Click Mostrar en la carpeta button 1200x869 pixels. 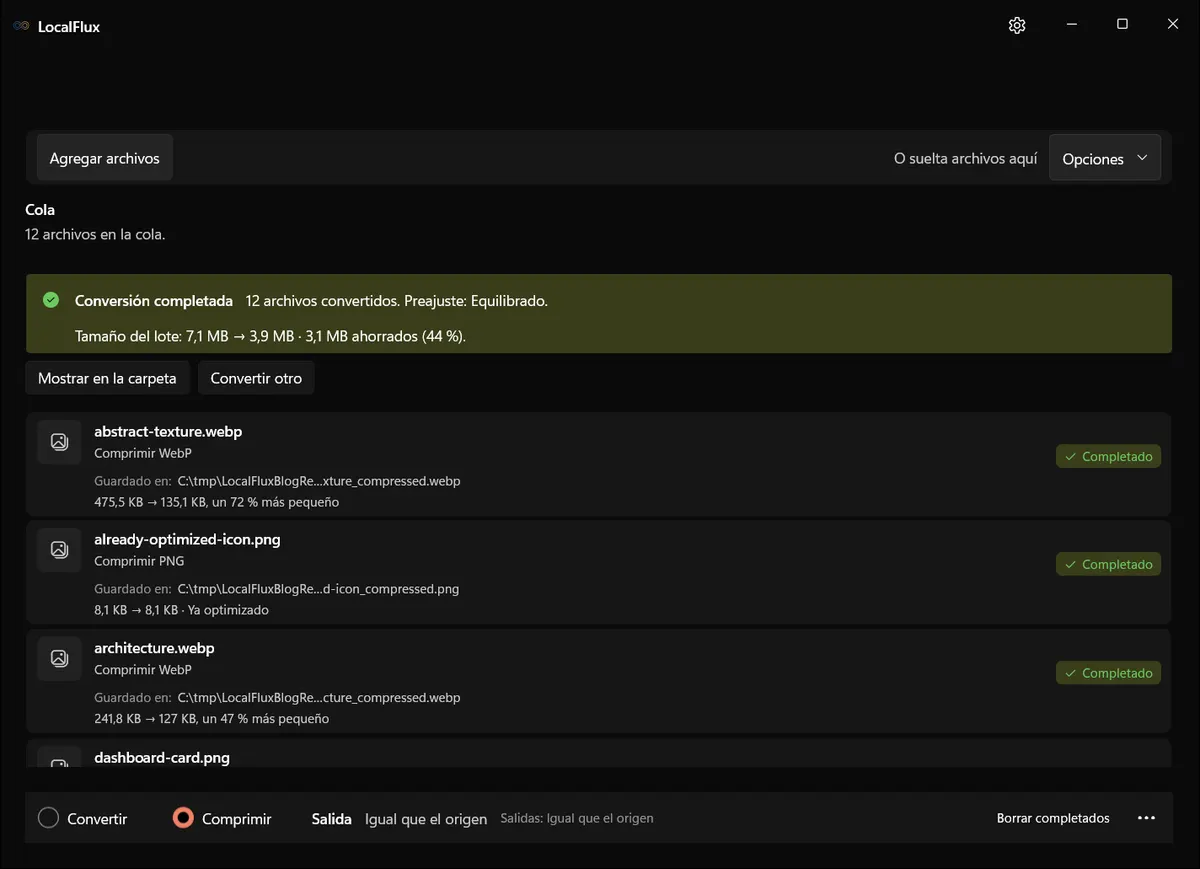(x=107, y=378)
